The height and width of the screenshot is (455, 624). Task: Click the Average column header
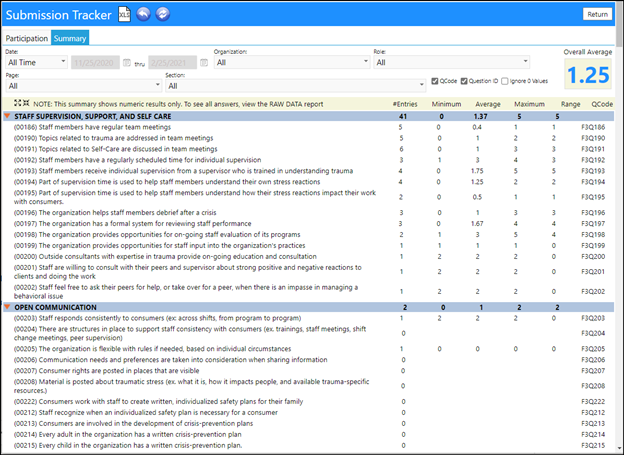coord(488,104)
